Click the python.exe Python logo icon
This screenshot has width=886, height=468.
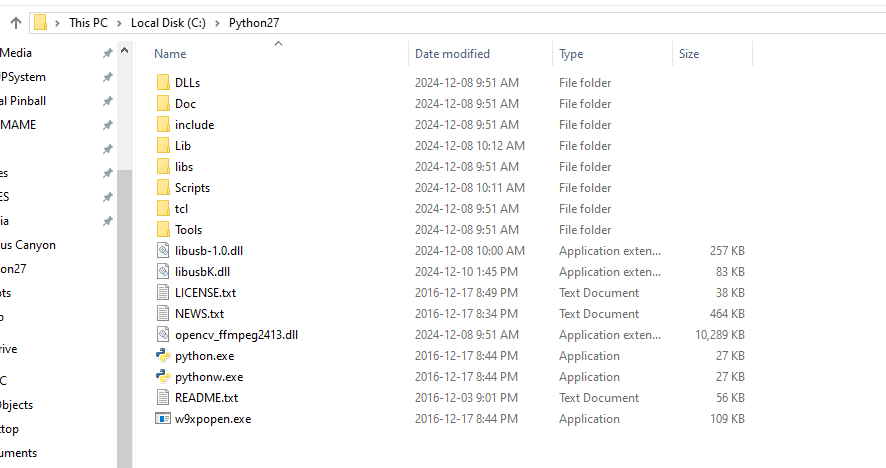(x=163, y=356)
